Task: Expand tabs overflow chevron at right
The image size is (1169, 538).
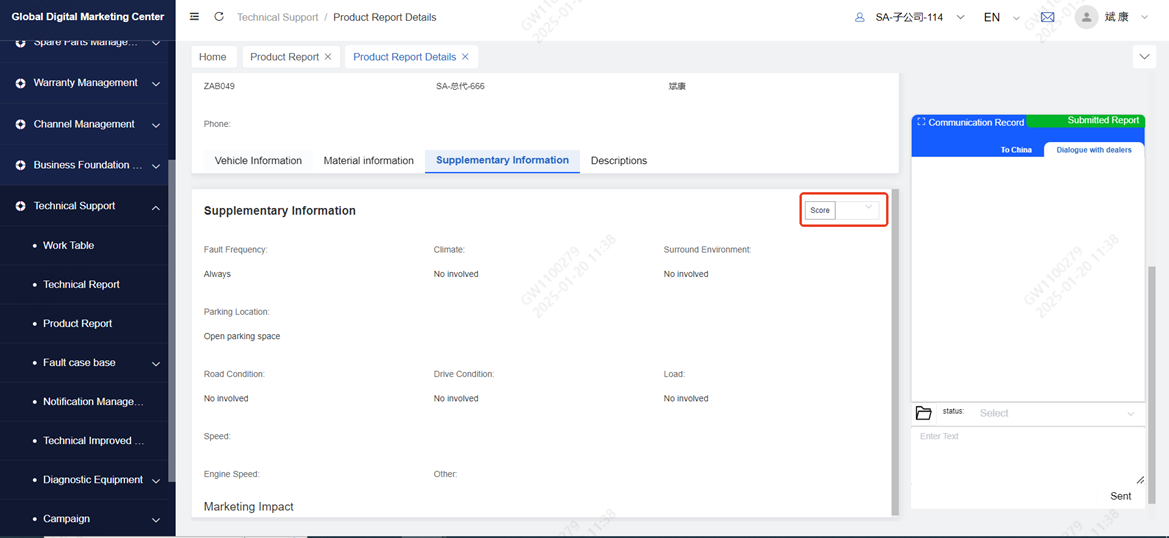Action: click(x=1145, y=57)
